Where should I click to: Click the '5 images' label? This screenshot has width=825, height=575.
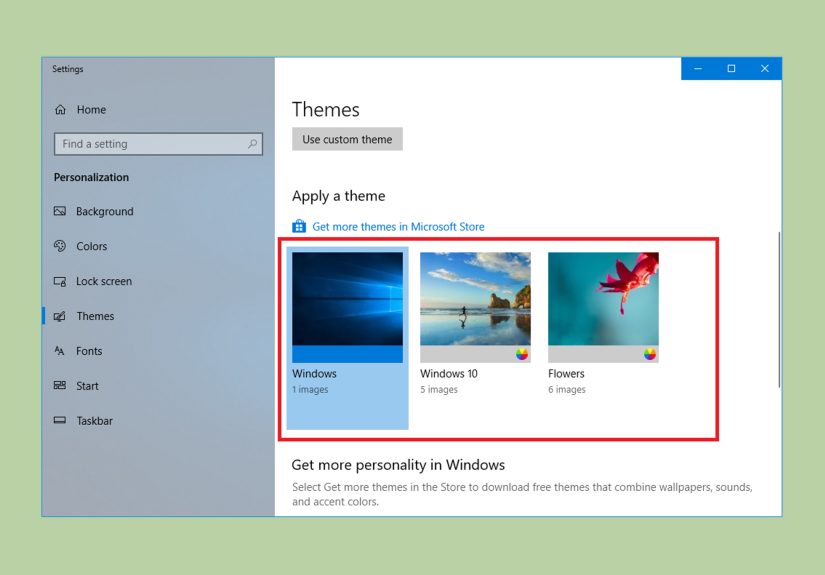pos(439,389)
